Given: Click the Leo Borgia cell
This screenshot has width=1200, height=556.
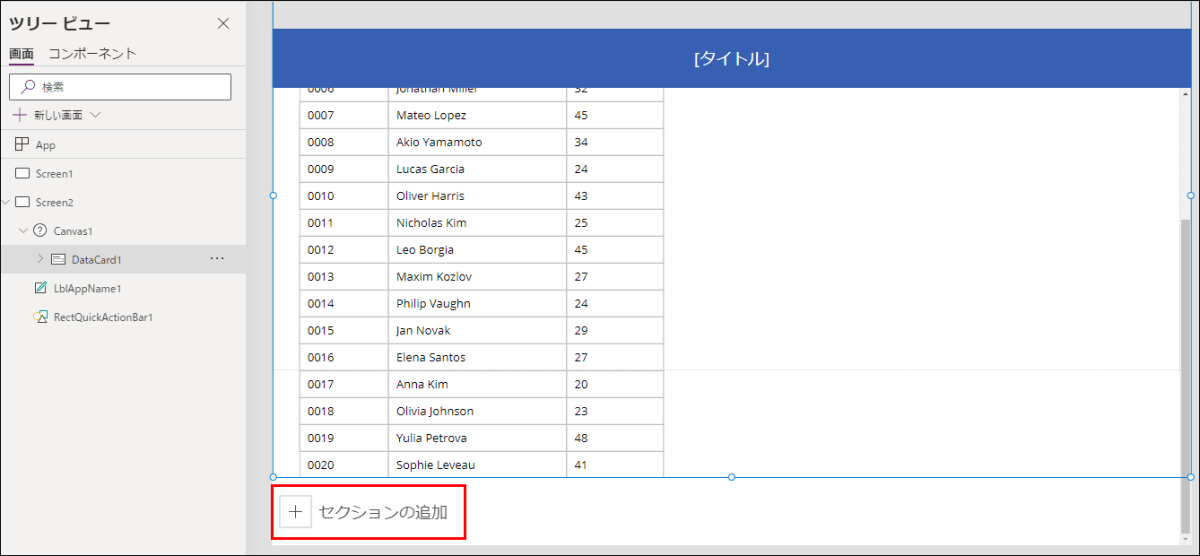Looking at the screenshot, I should [477, 250].
